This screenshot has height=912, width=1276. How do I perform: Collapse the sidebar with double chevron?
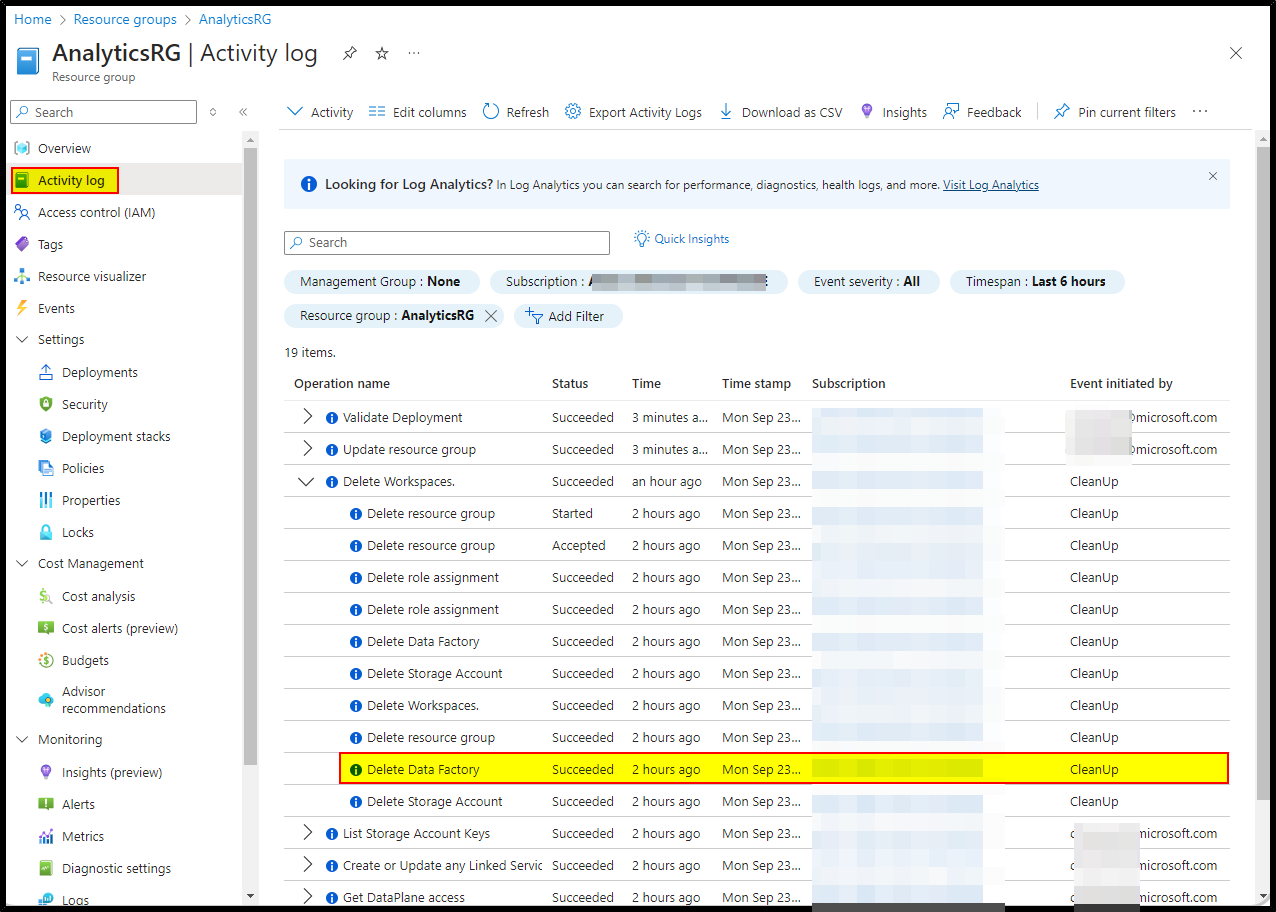(243, 112)
